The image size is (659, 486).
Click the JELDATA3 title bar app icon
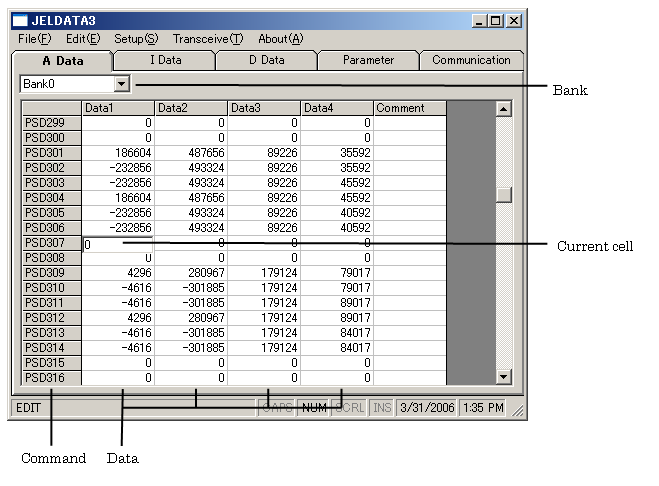pos(21,20)
